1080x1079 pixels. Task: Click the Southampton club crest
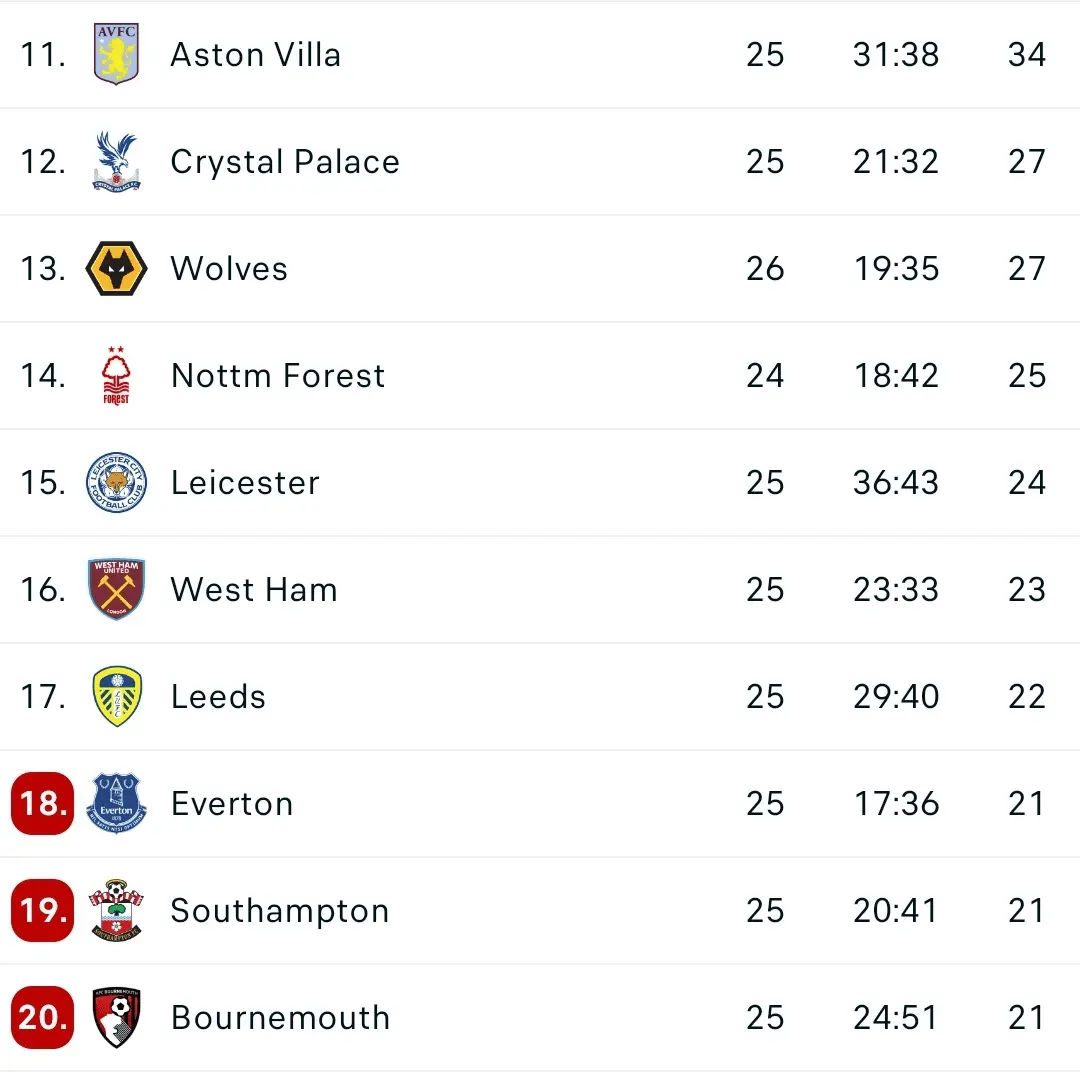click(116, 910)
